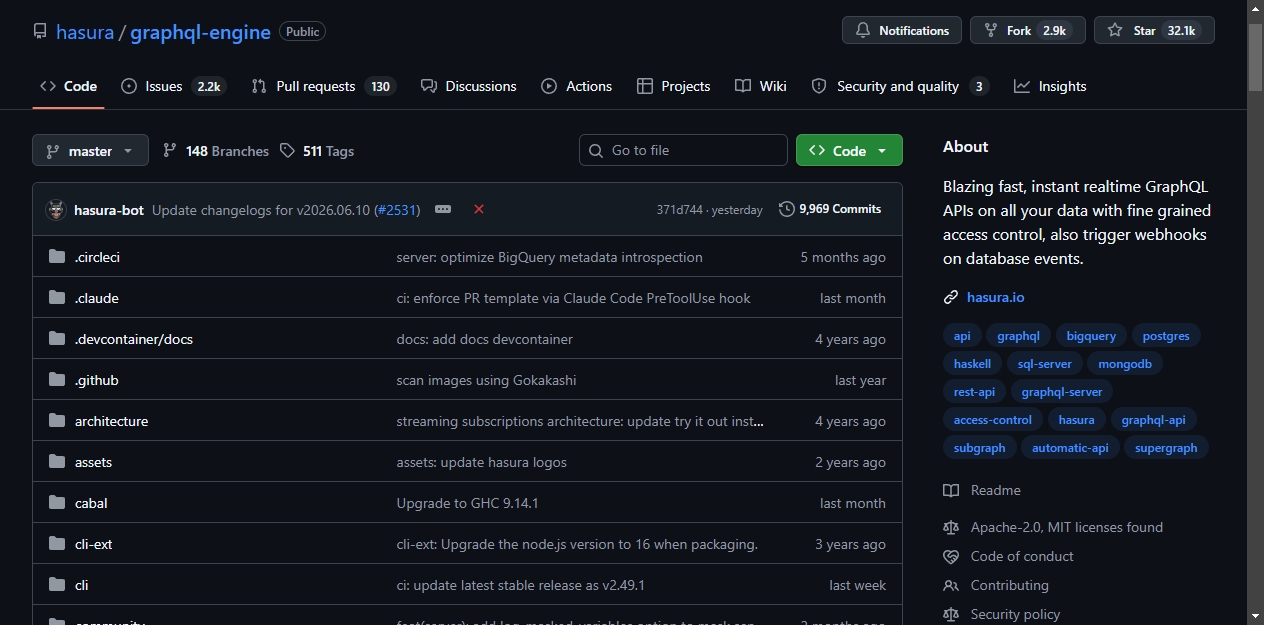Viewport: 1264px width, 625px height.
Task: Open Security and quality tab
Action: [900, 86]
